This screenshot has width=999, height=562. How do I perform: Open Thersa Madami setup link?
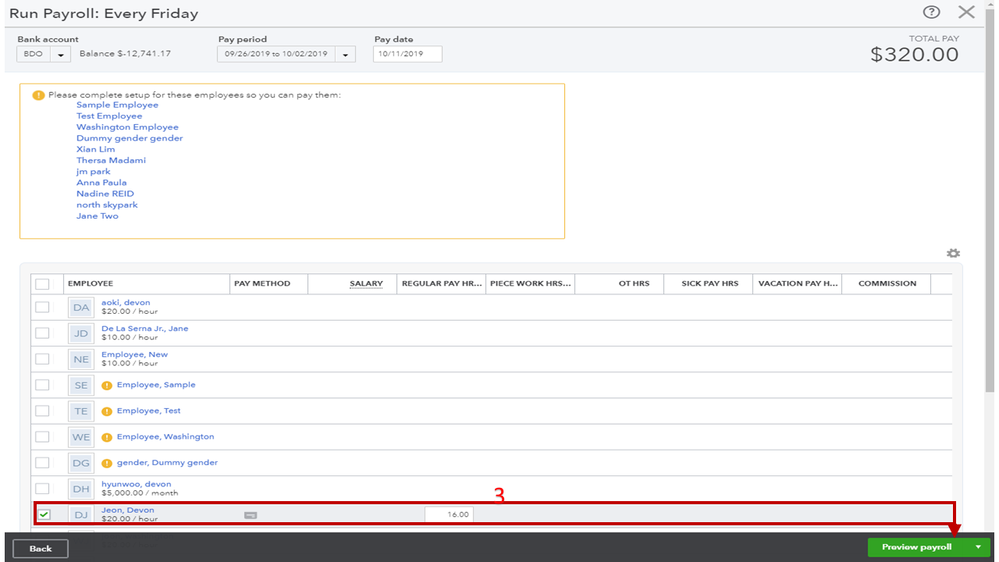click(111, 161)
